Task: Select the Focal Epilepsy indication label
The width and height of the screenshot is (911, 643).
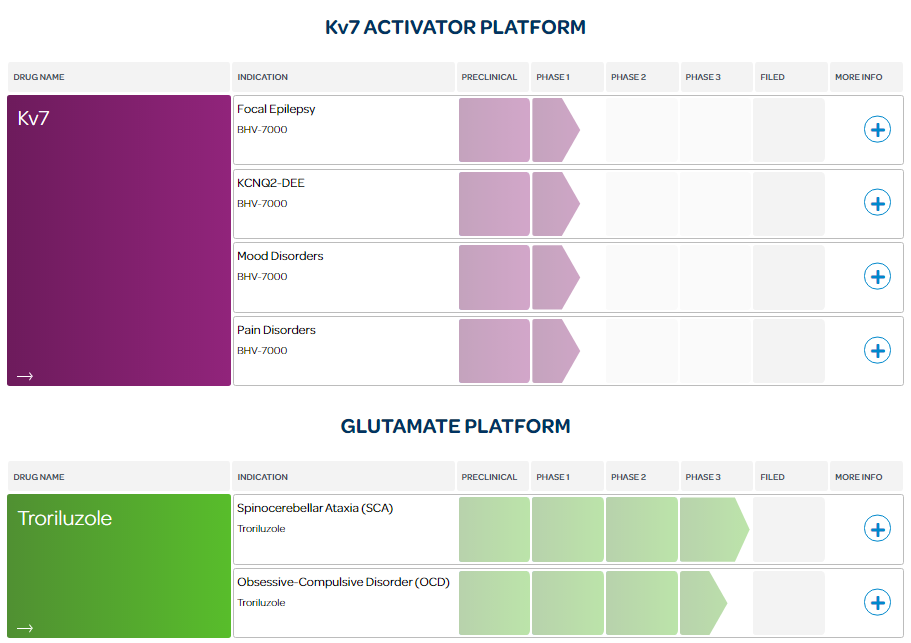Action: [x=276, y=109]
